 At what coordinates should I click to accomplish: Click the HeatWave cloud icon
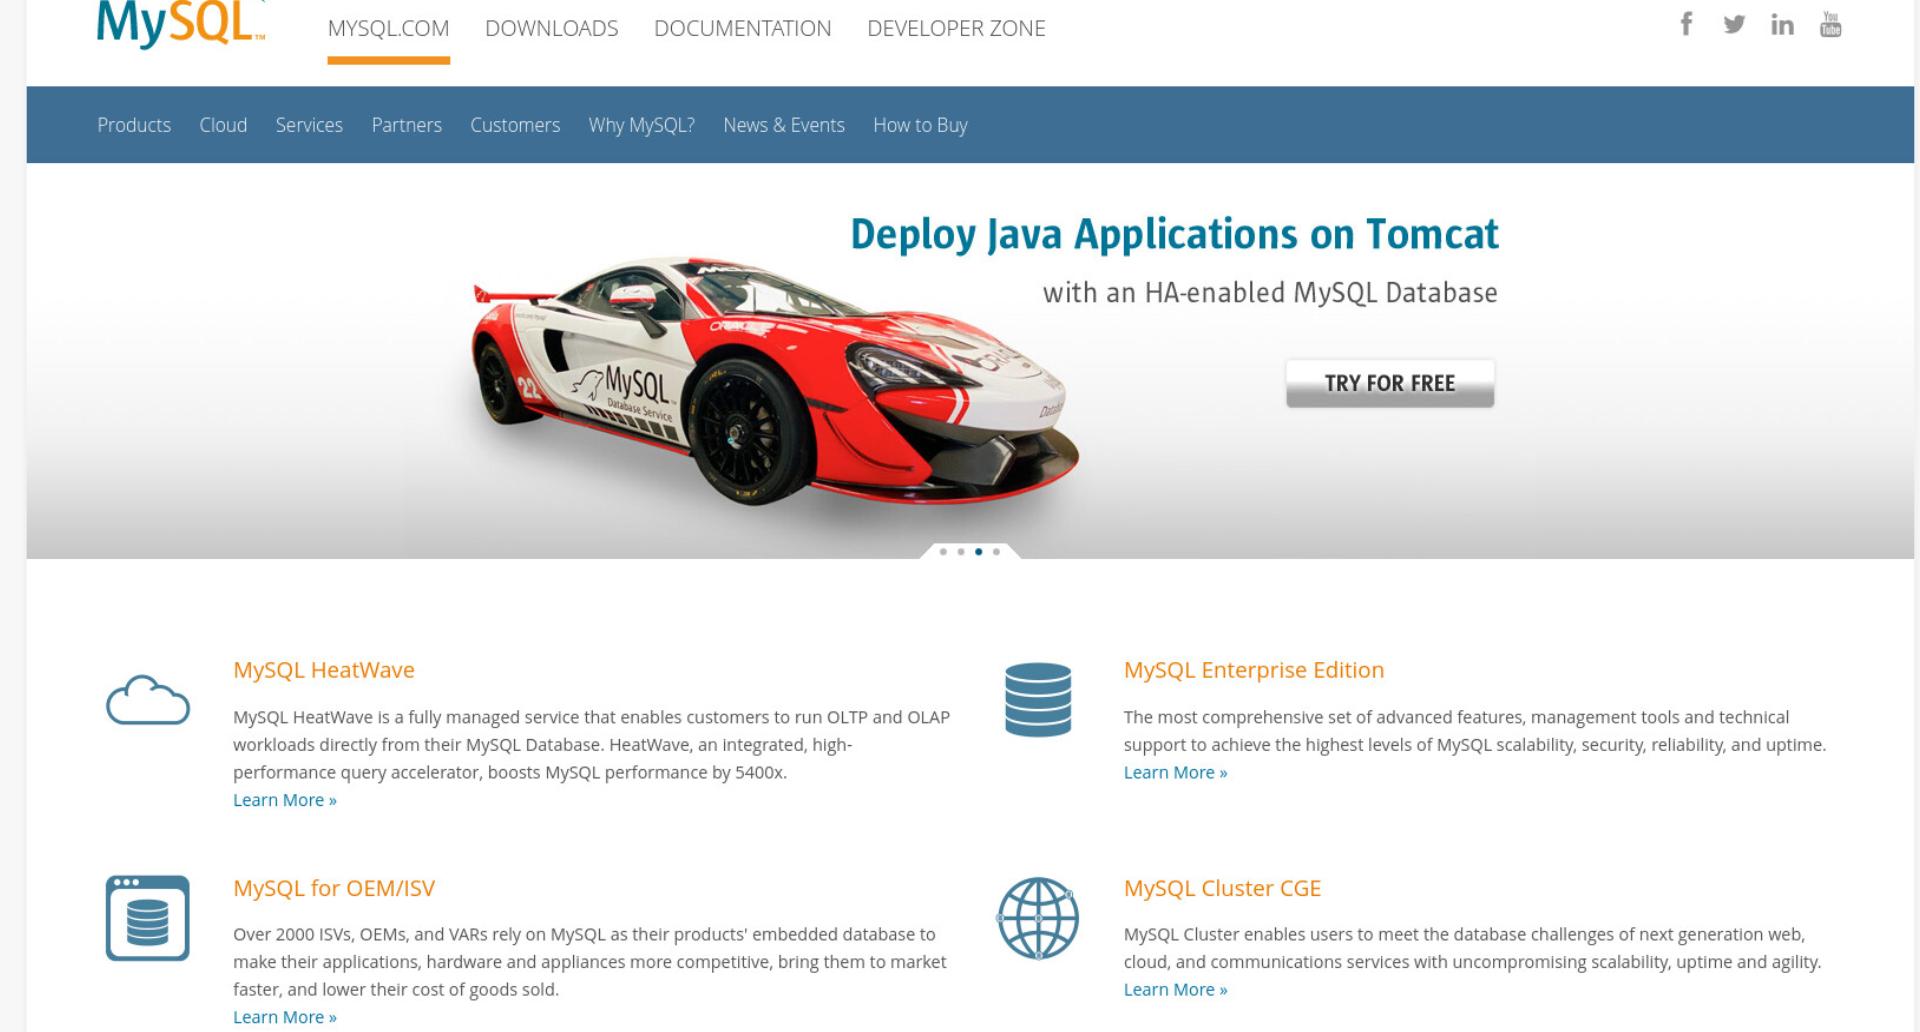[148, 699]
